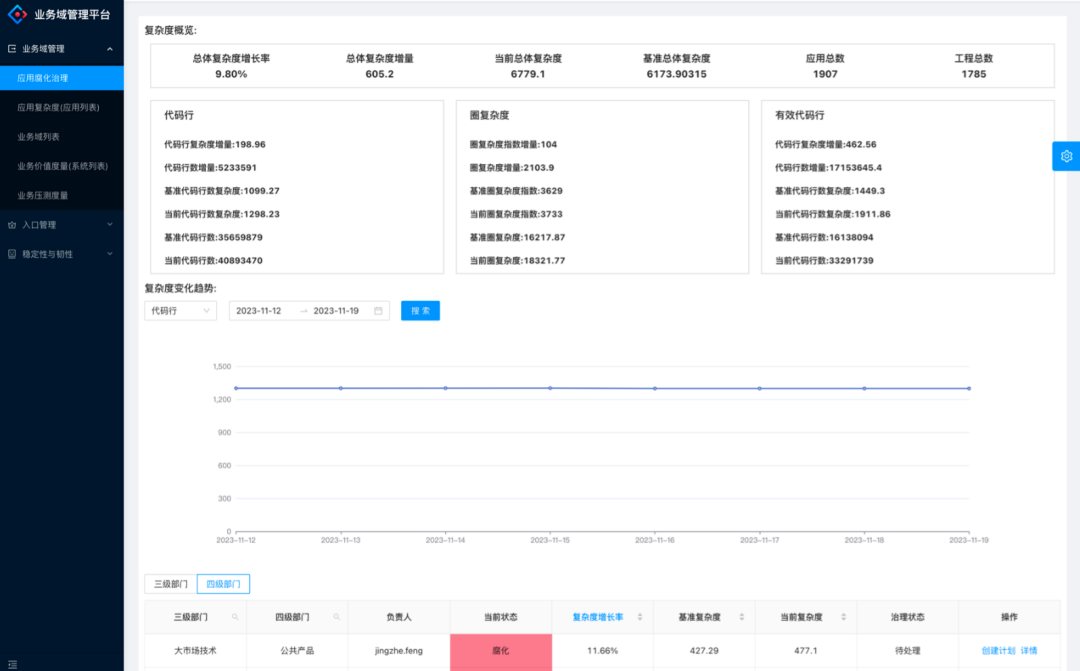This screenshot has width=1080, height=671.
Task: Open the date range calendar icon
Action: coord(378,311)
